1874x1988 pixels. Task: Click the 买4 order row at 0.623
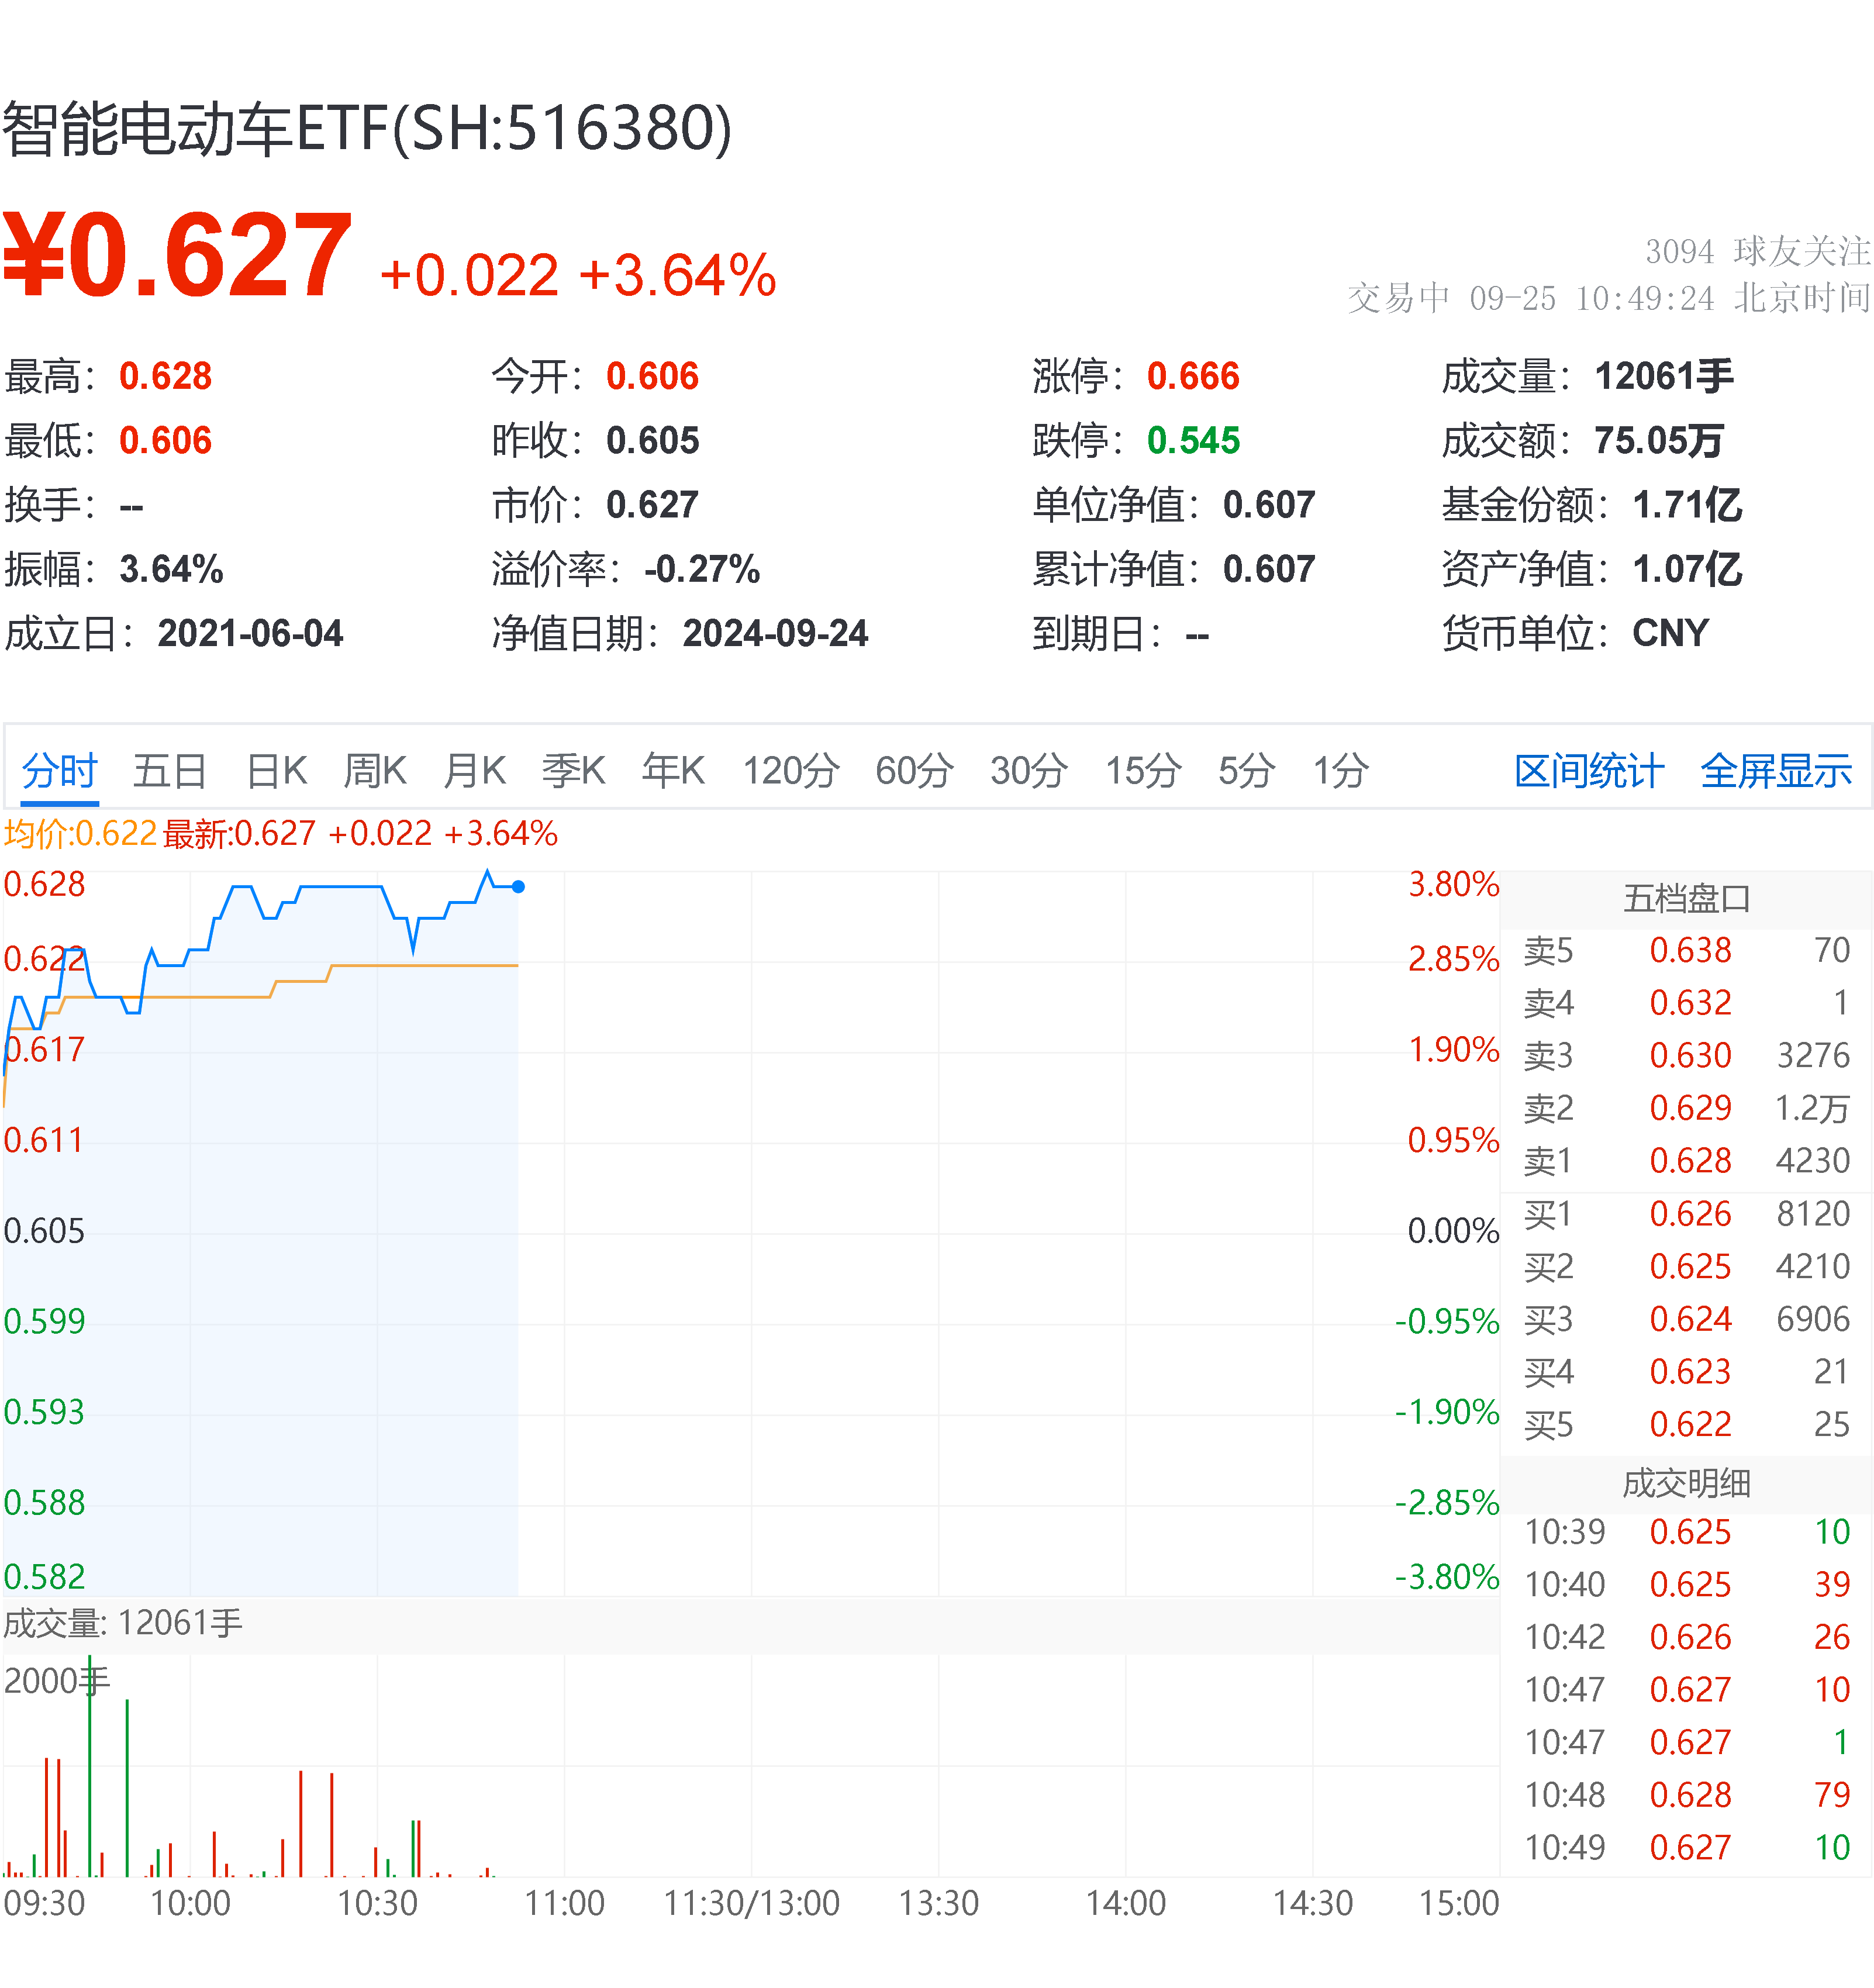point(1686,1372)
